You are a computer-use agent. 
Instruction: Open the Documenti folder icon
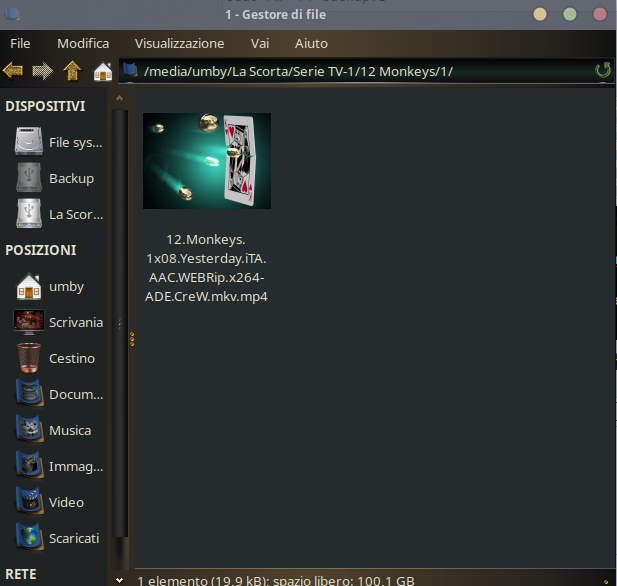pos(29,394)
